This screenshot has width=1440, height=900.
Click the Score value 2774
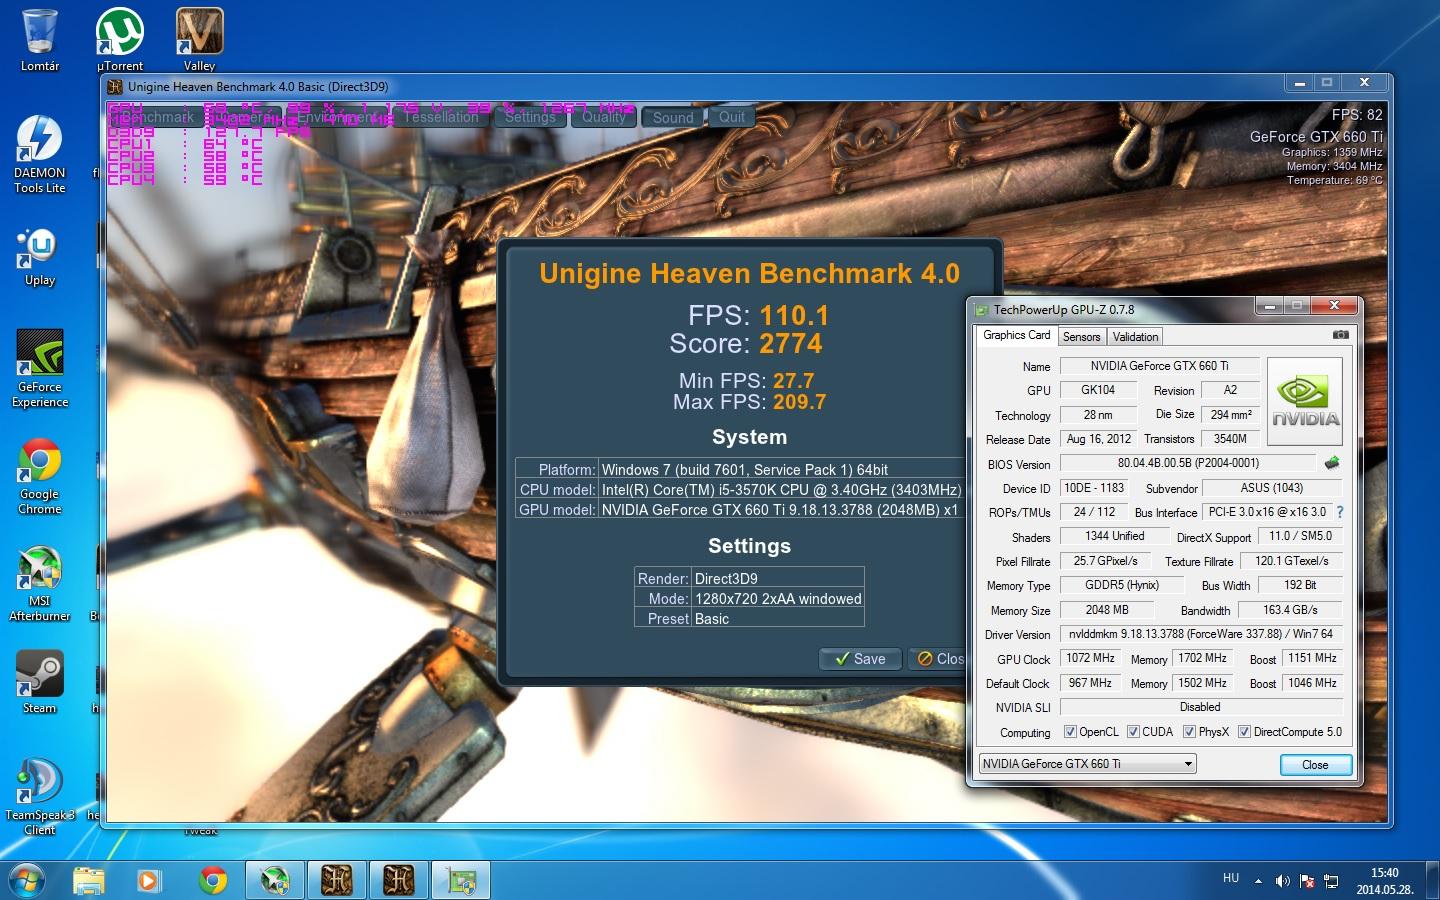790,344
